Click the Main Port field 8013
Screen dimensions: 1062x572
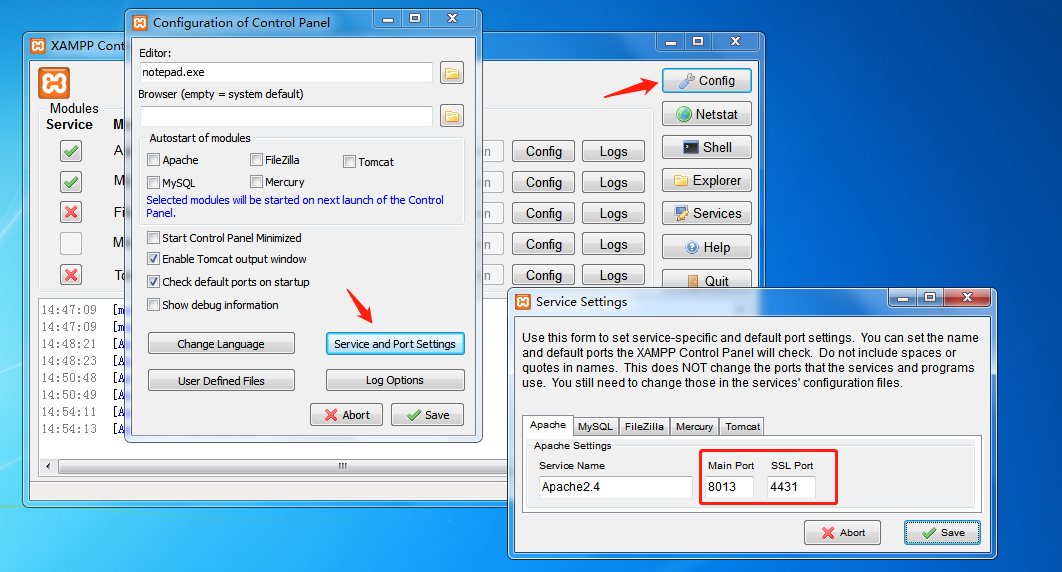(729, 487)
